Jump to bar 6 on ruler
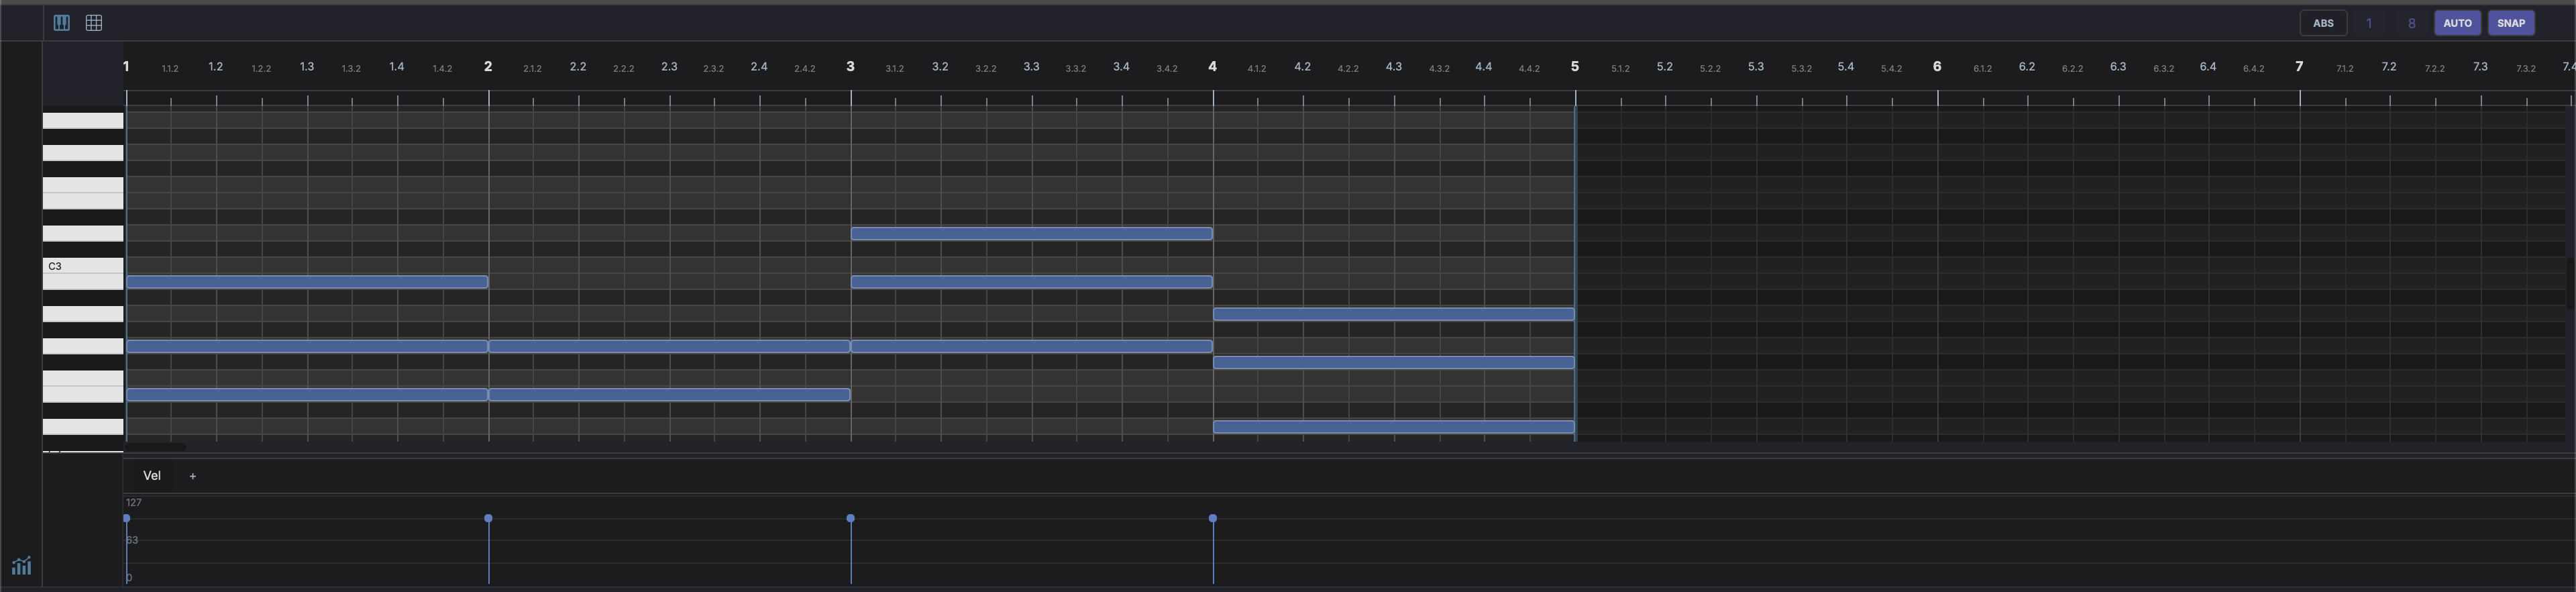2576x592 pixels. [1936, 66]
